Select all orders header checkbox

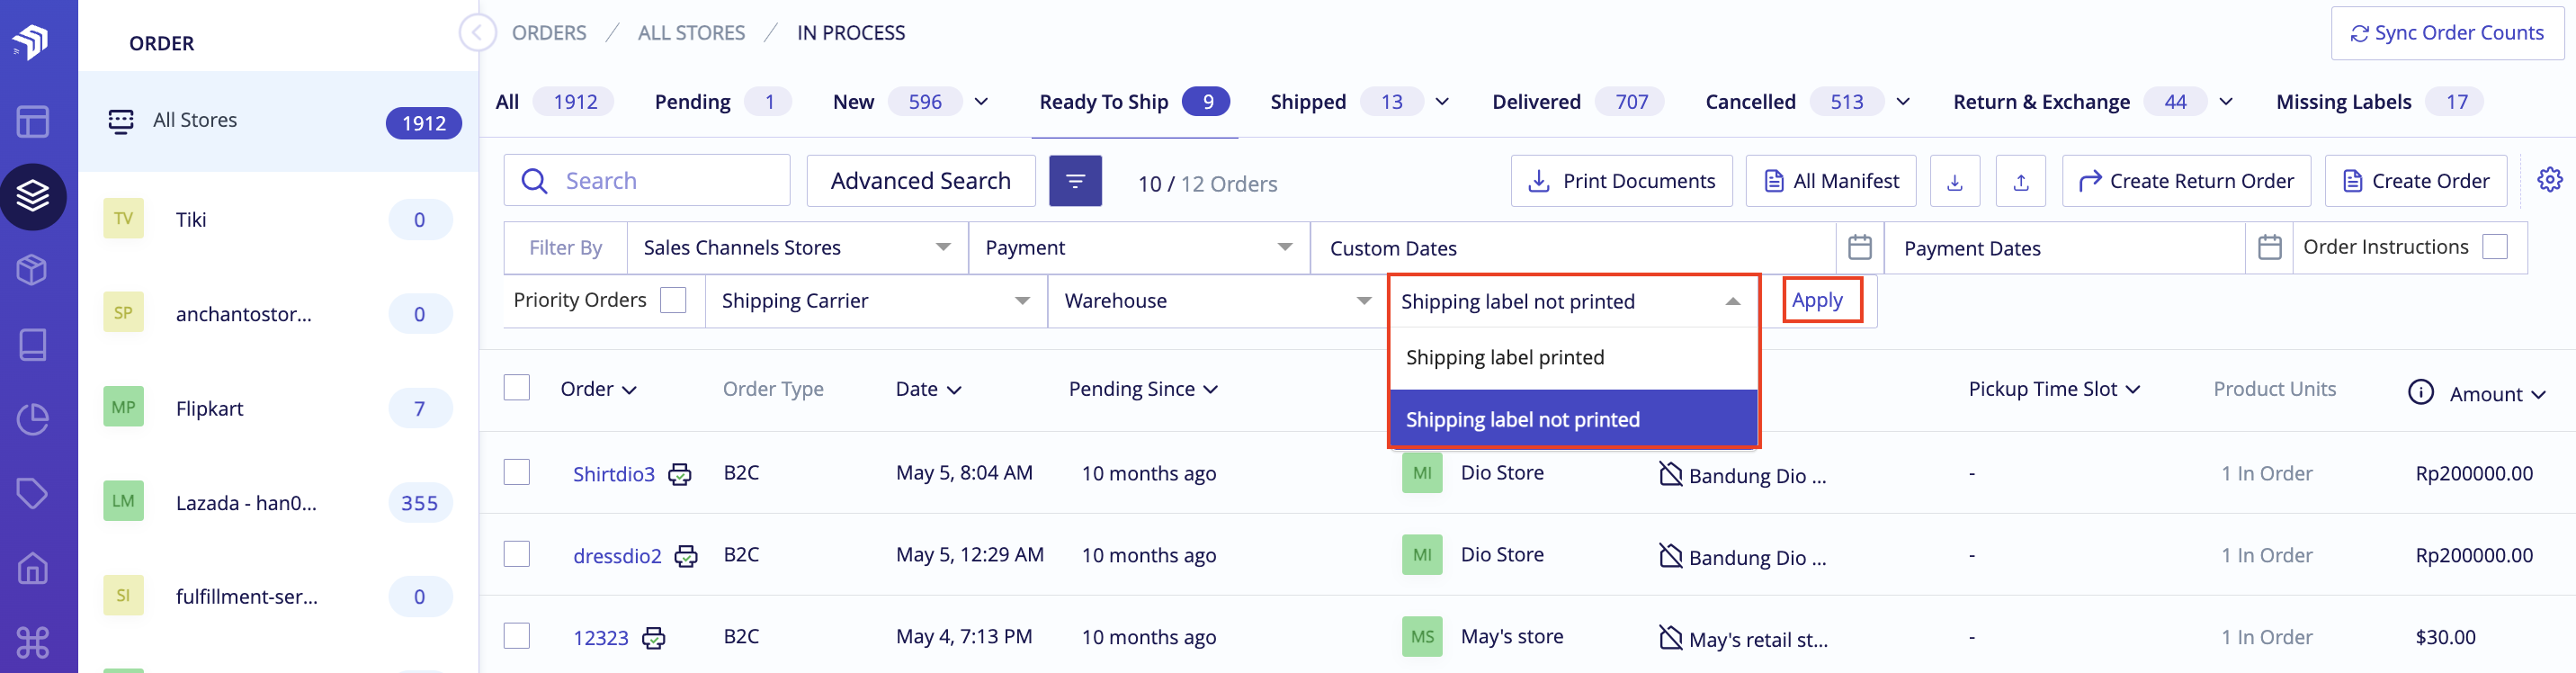[x=516, y=388]
